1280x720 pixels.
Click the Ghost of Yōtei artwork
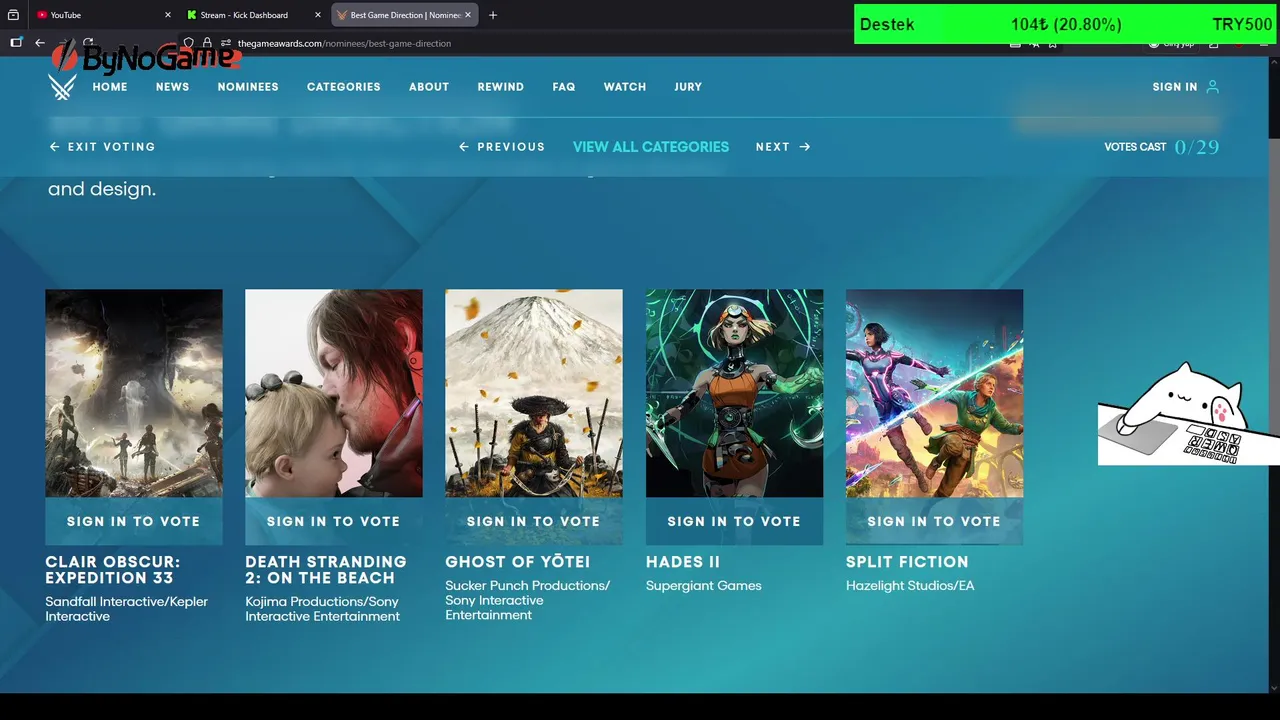click(x=534, y=393)
